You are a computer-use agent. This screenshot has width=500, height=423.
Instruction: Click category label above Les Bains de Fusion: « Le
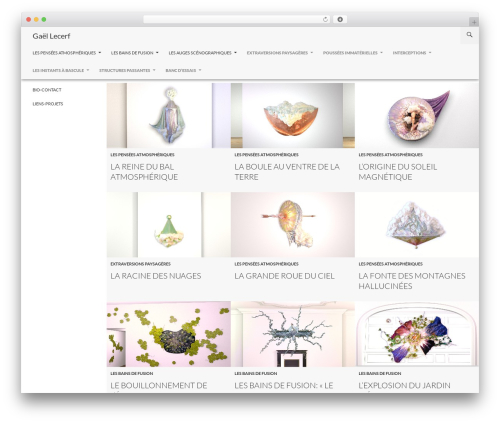256,374
